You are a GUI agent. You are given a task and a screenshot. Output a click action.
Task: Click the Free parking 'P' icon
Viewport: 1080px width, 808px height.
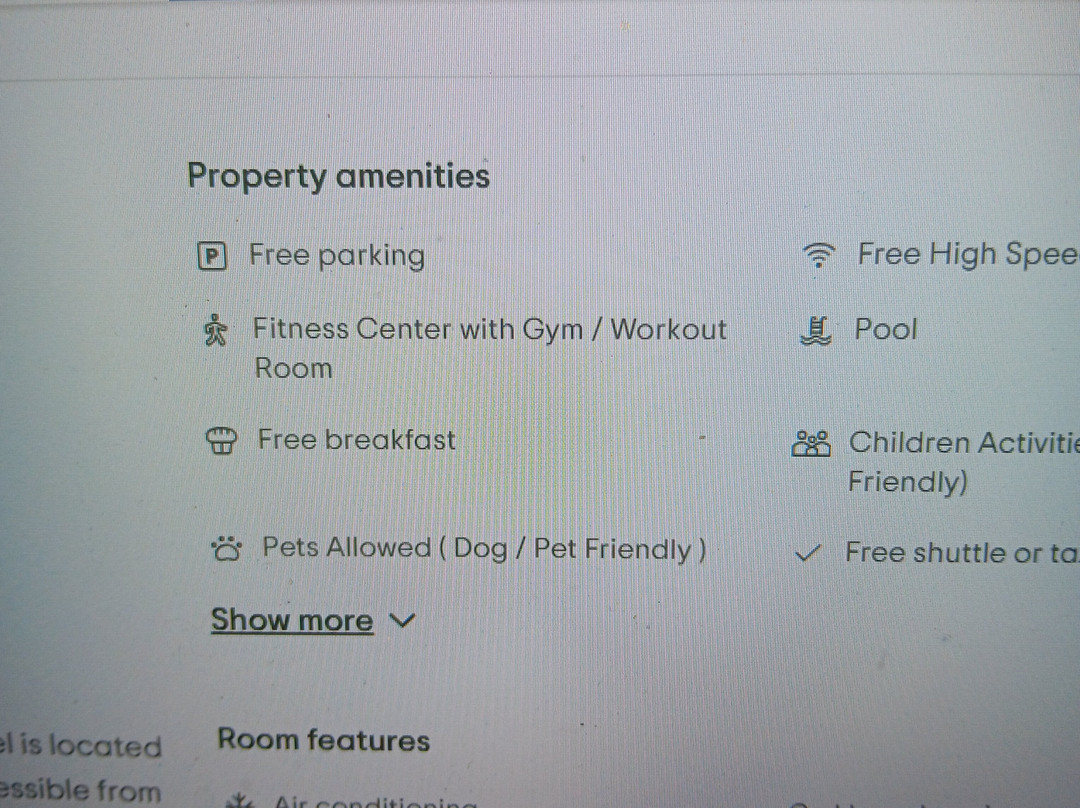point(212,257)
